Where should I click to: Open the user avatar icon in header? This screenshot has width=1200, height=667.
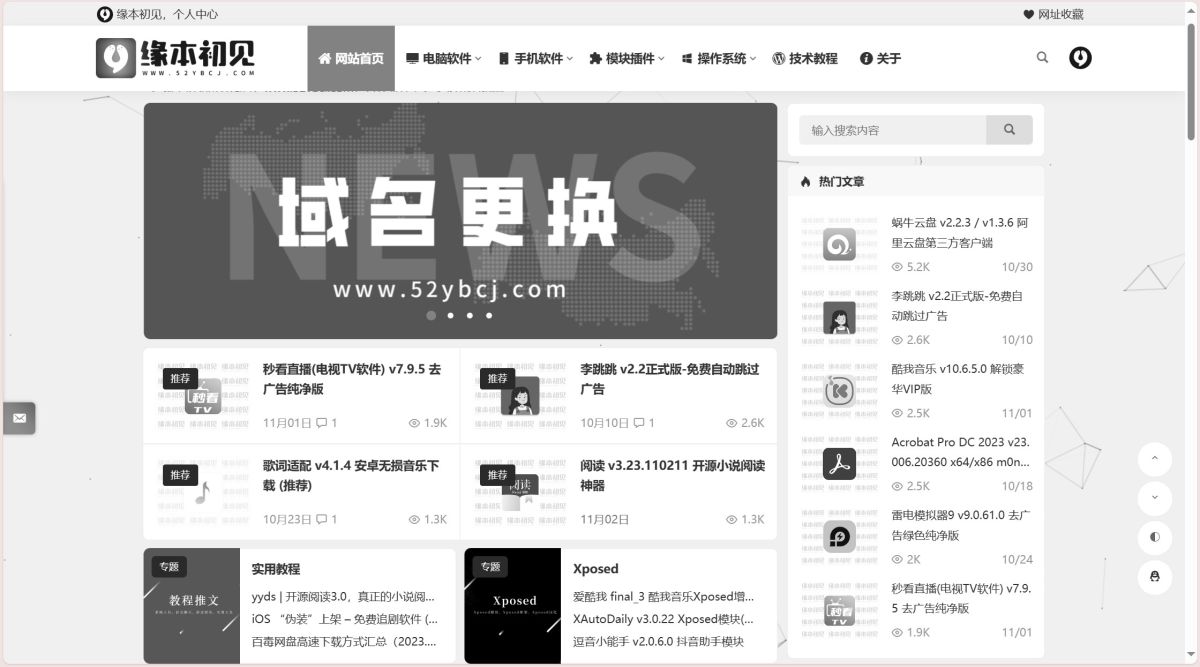click(1080, 58)
